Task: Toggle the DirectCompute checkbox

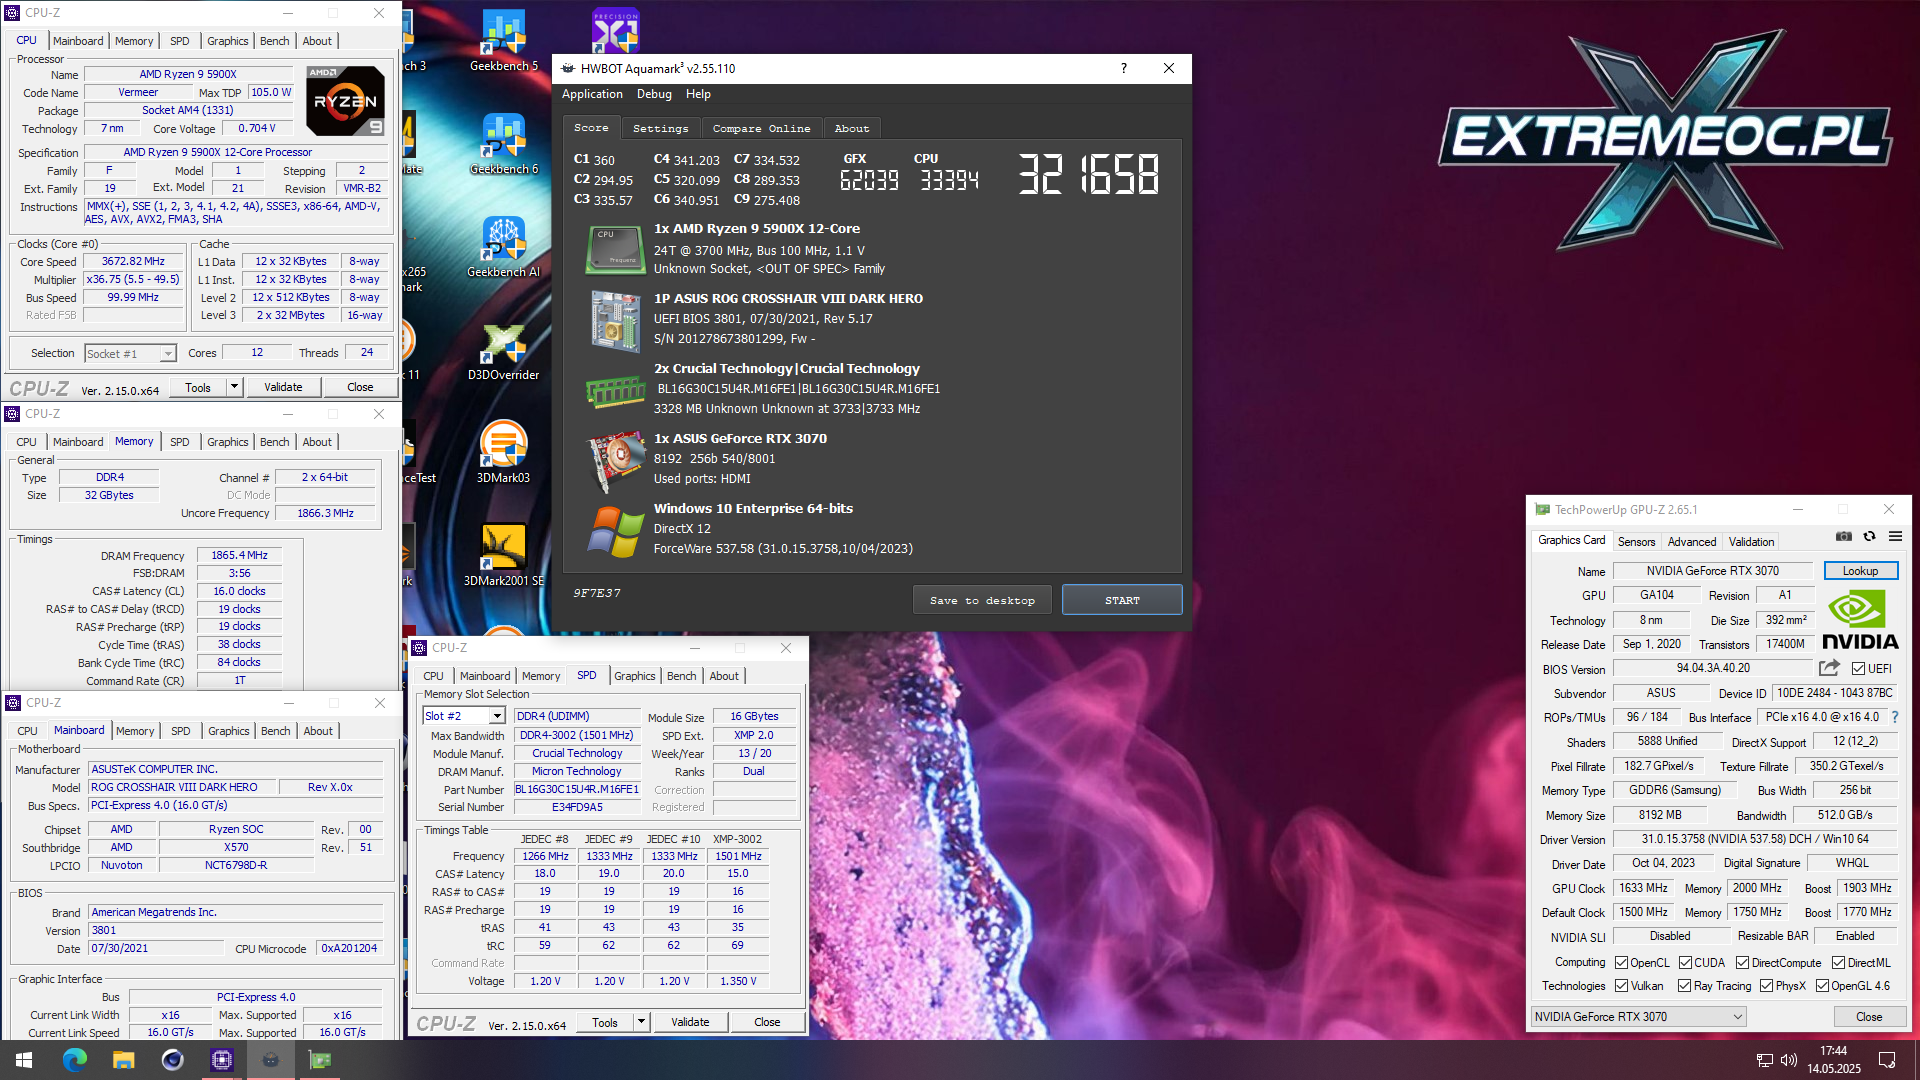Action: [x=1742, y=963]
